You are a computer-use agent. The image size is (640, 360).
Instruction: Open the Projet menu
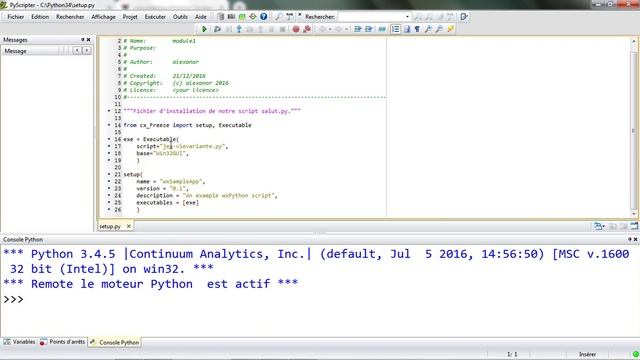pos(130,17)
